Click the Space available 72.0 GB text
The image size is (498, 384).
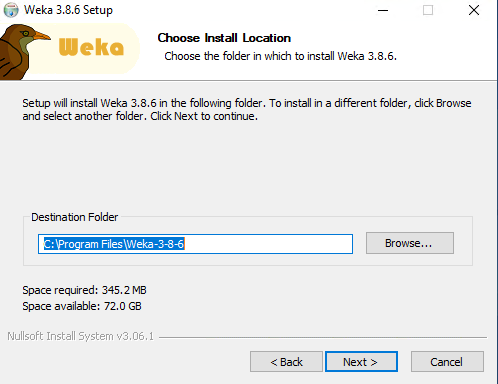82,306
